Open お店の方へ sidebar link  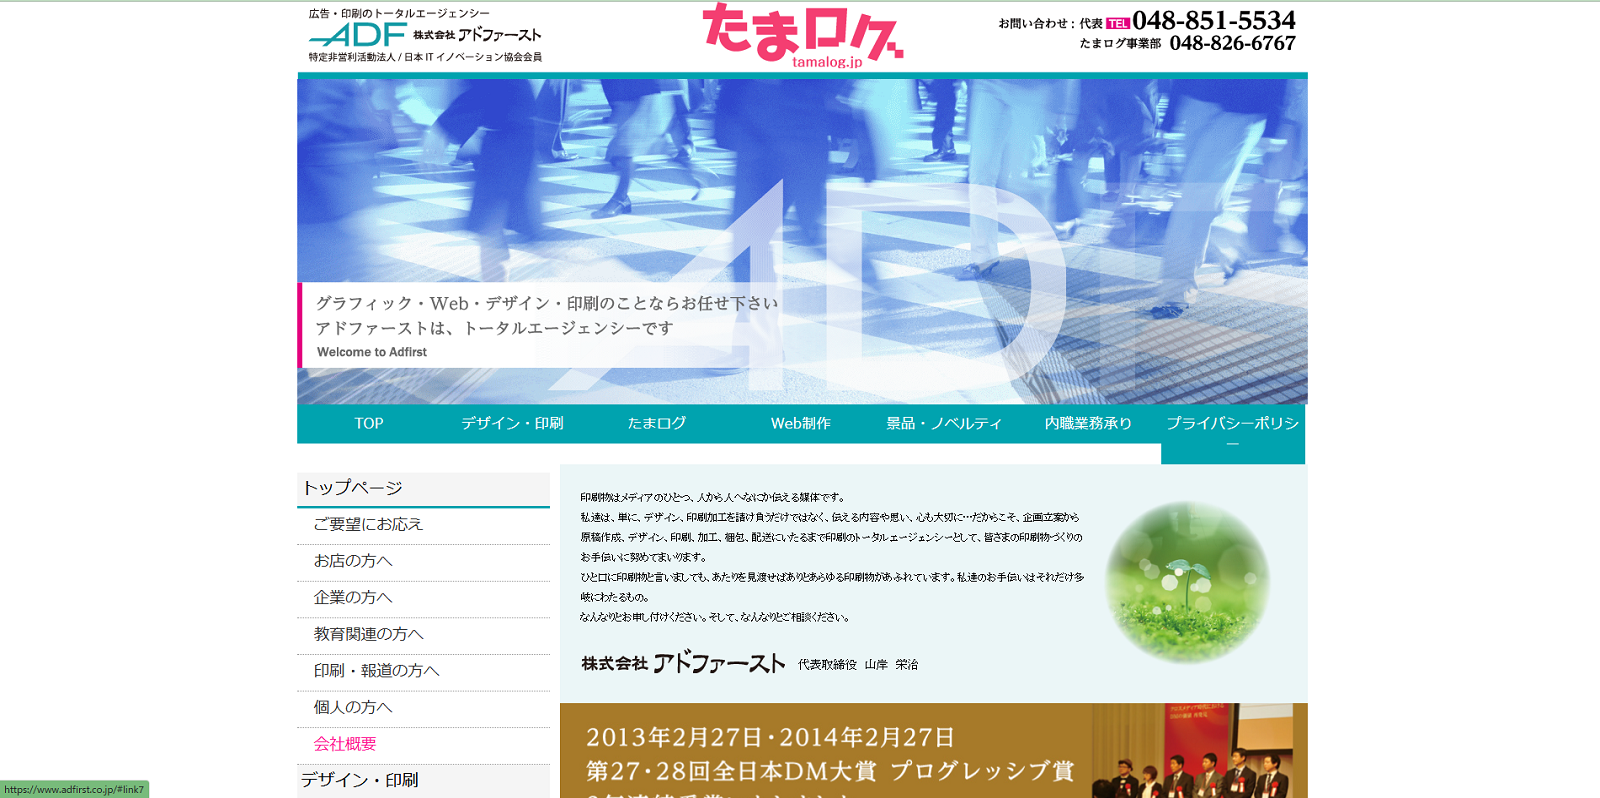coord(423,561)
